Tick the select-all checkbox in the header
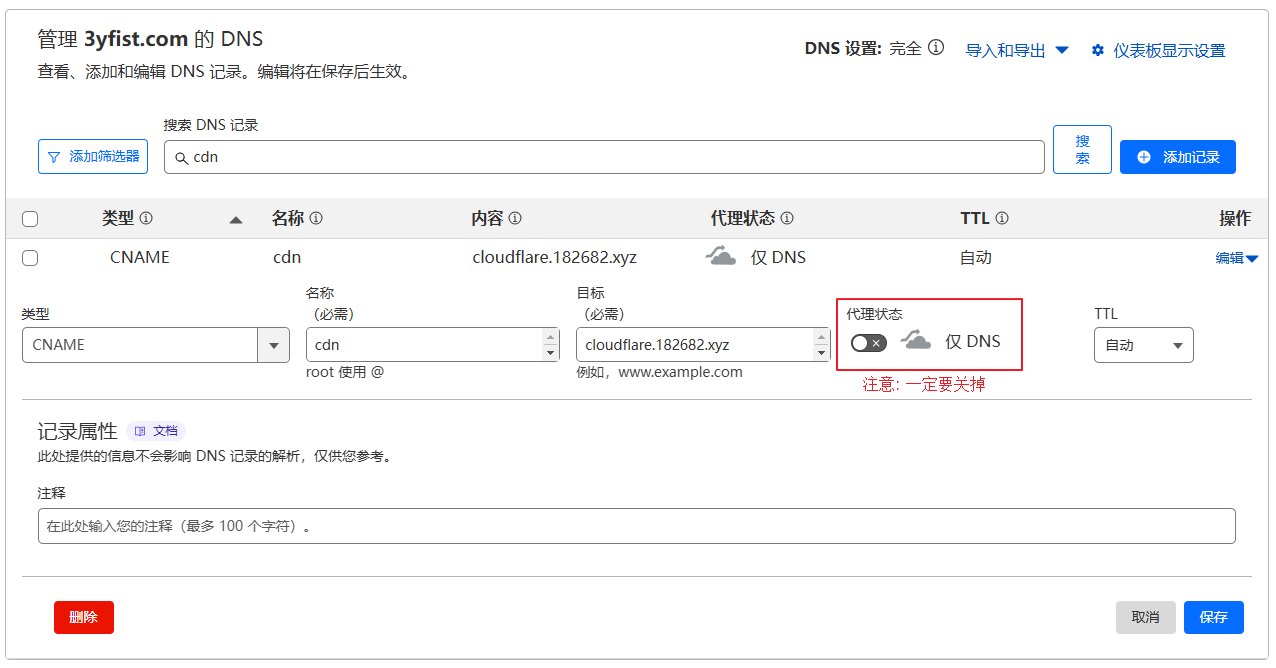 point(30,219)
